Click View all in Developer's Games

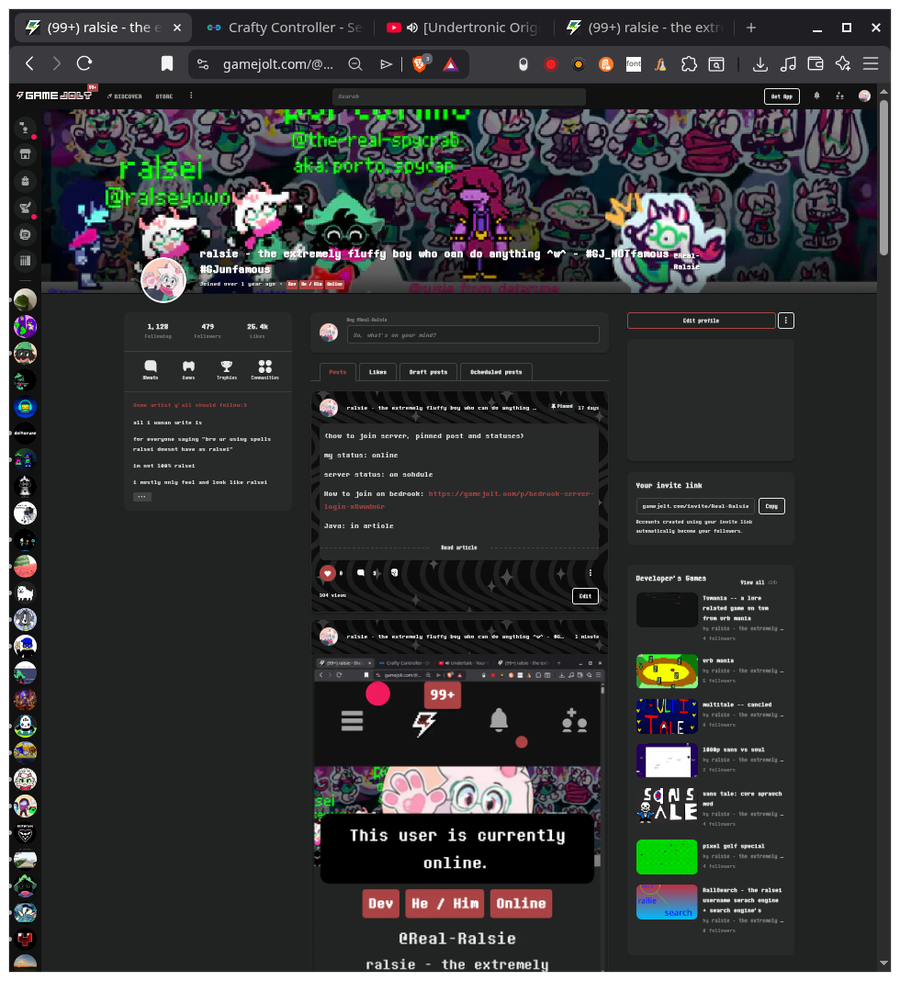coord(752,582)
